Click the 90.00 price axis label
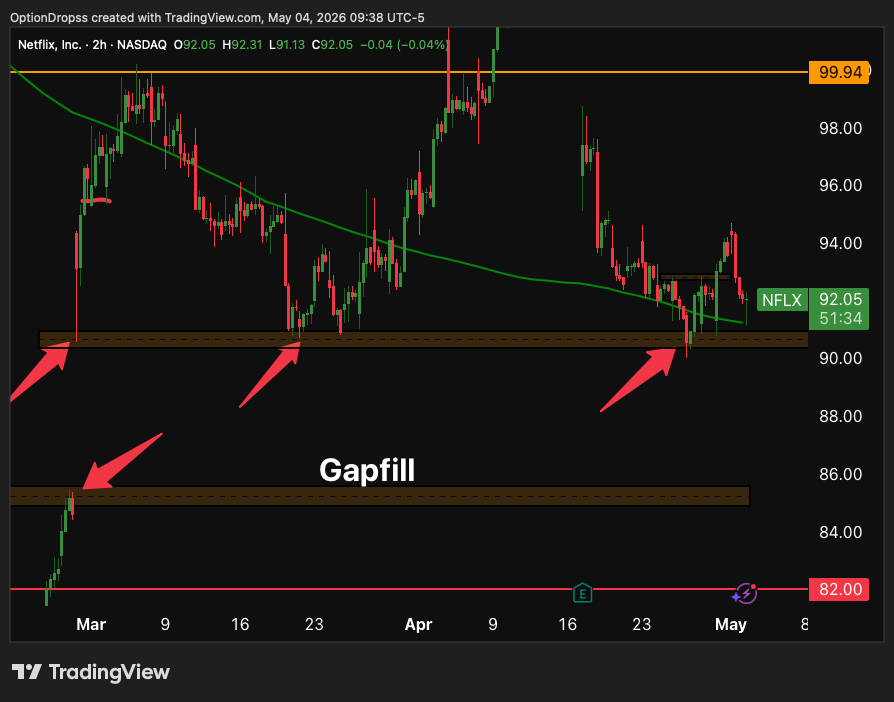The height and width of the screenshot is (702, 894). click(x=840, y=358)
